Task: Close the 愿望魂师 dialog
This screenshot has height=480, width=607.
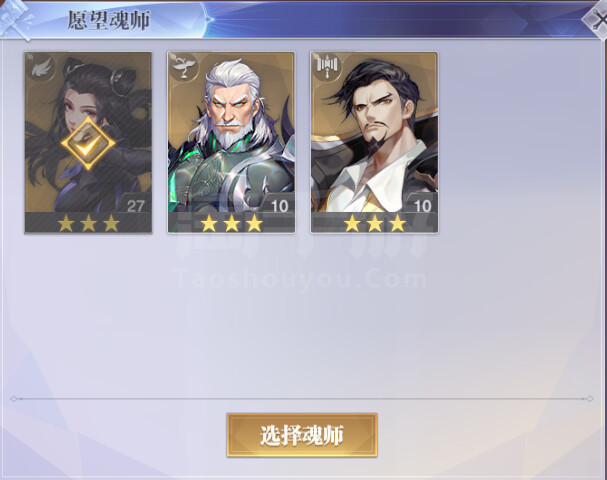Action: point(597,21)
